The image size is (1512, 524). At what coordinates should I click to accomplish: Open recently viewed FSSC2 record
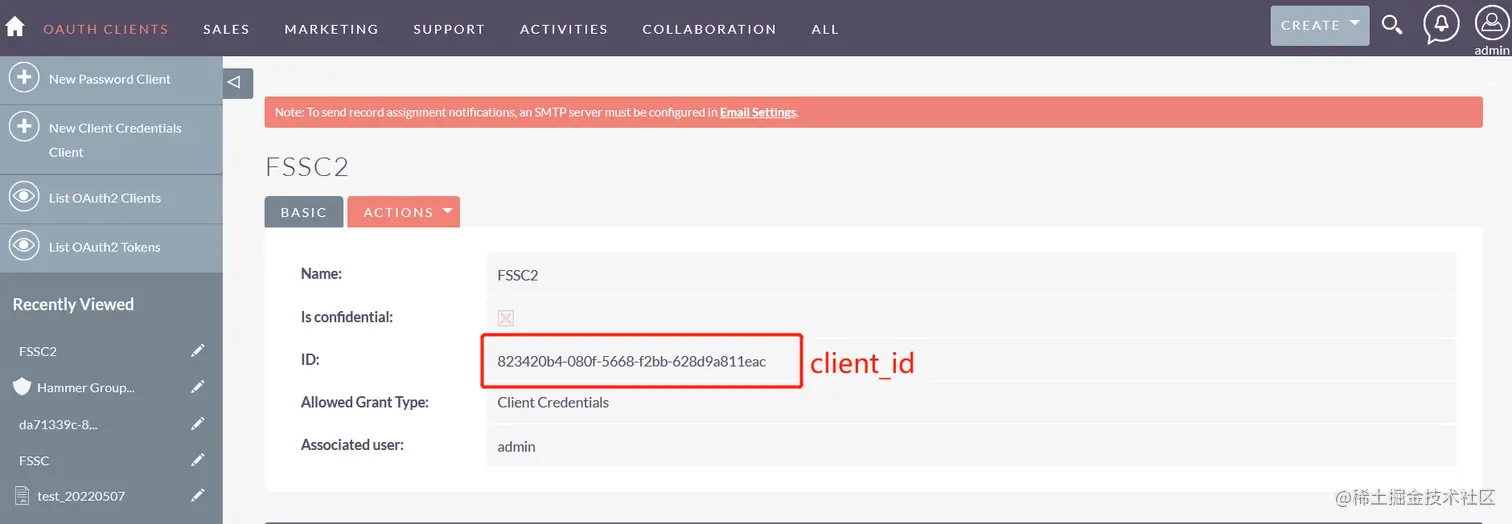click(x=38, y=352)
